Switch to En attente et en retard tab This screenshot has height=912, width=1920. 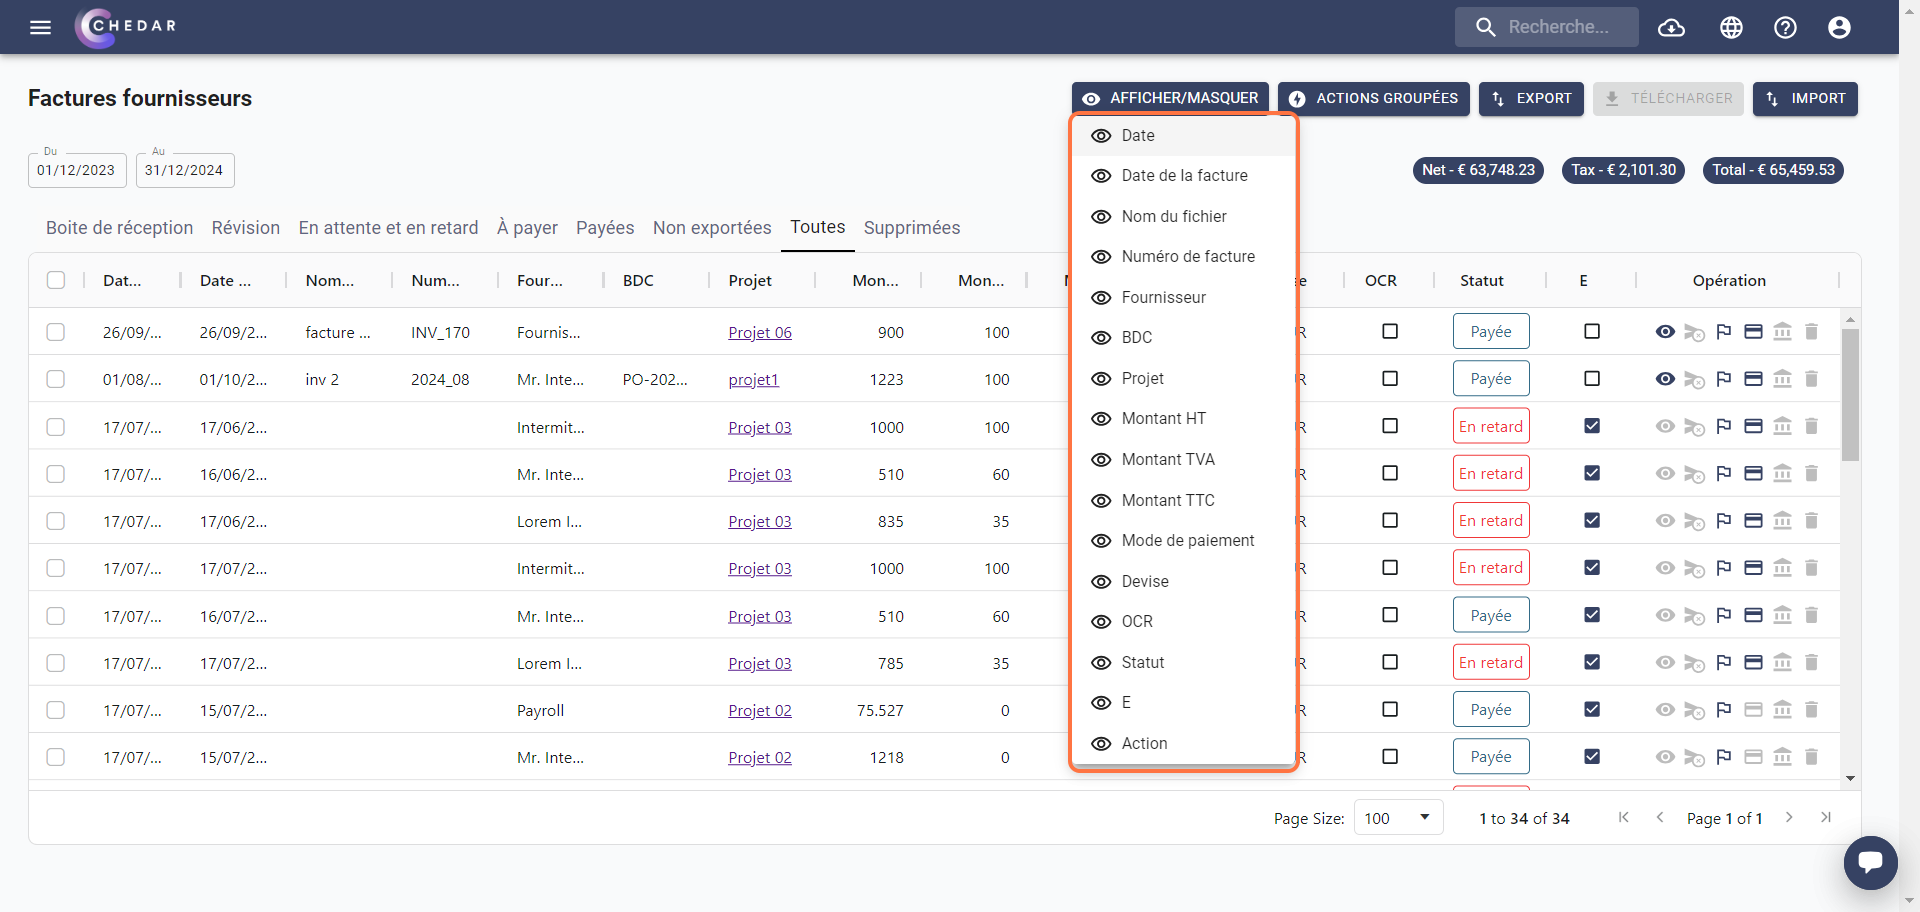(x=388, y=228)
